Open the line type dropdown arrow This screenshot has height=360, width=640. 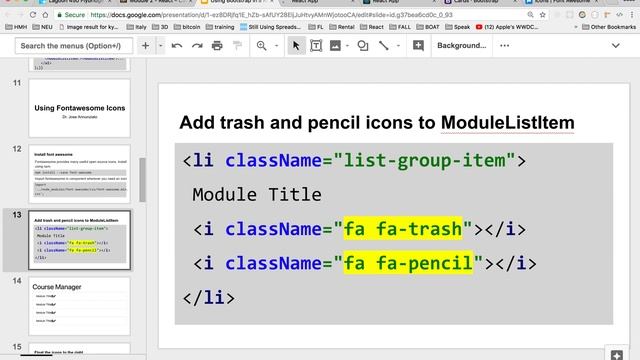(398, 46)
